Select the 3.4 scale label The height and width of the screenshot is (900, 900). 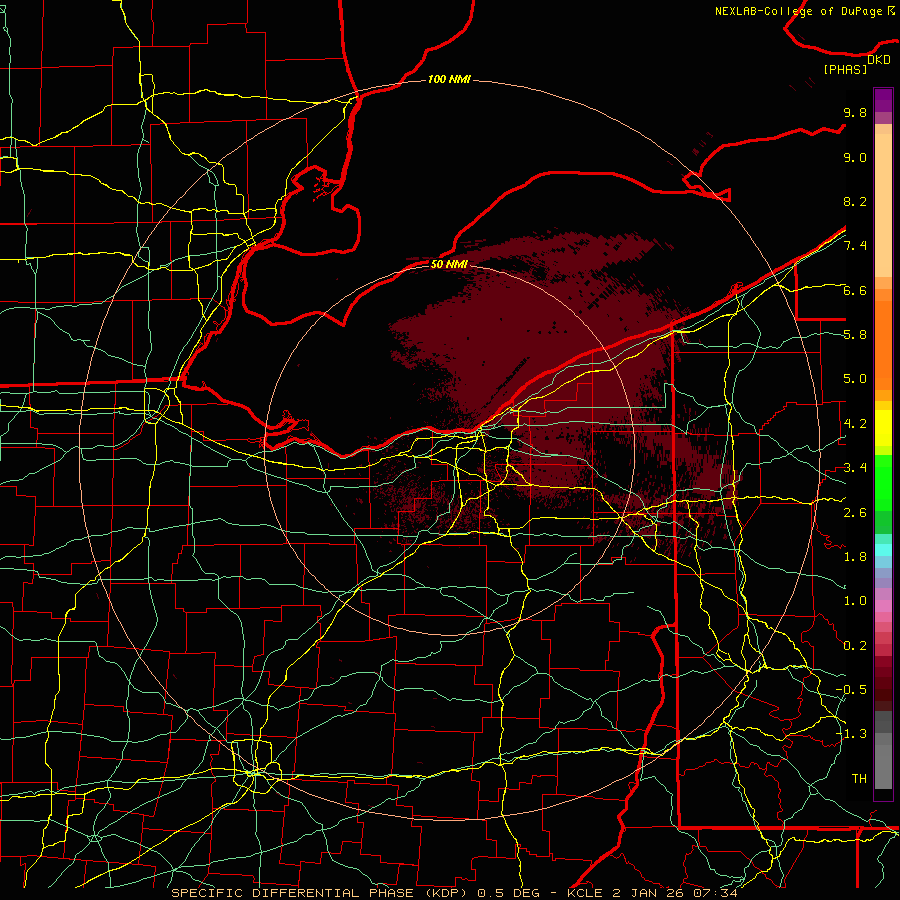click(x=855, y=468)
